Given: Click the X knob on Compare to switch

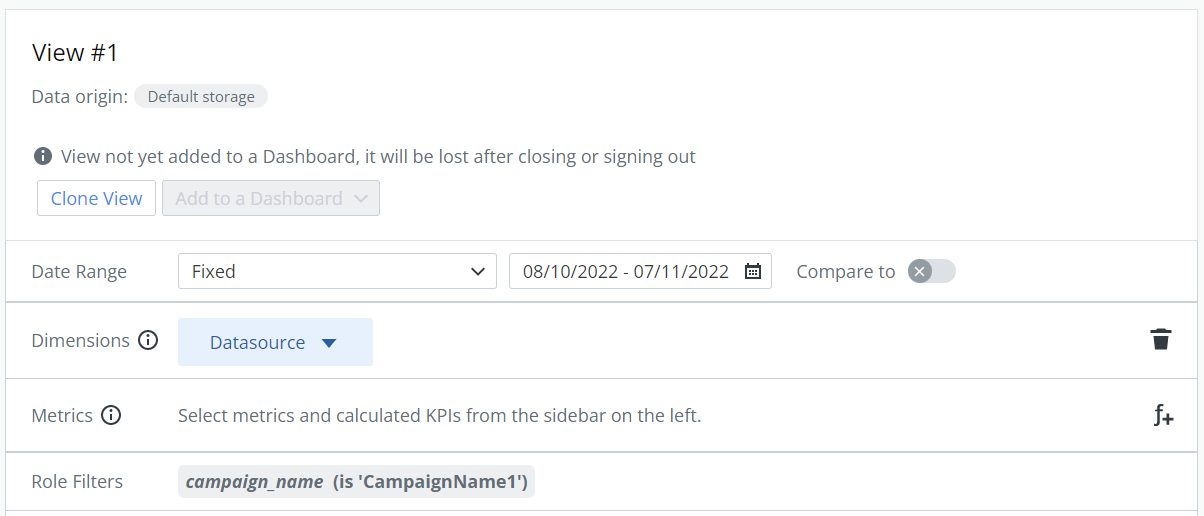Looking at the screenshot, I should tap(920, 271).
